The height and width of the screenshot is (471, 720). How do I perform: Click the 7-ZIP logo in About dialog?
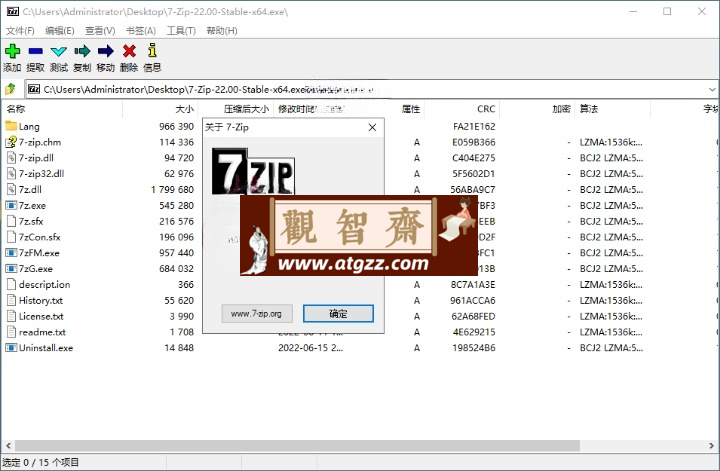(x=253, y=171)
